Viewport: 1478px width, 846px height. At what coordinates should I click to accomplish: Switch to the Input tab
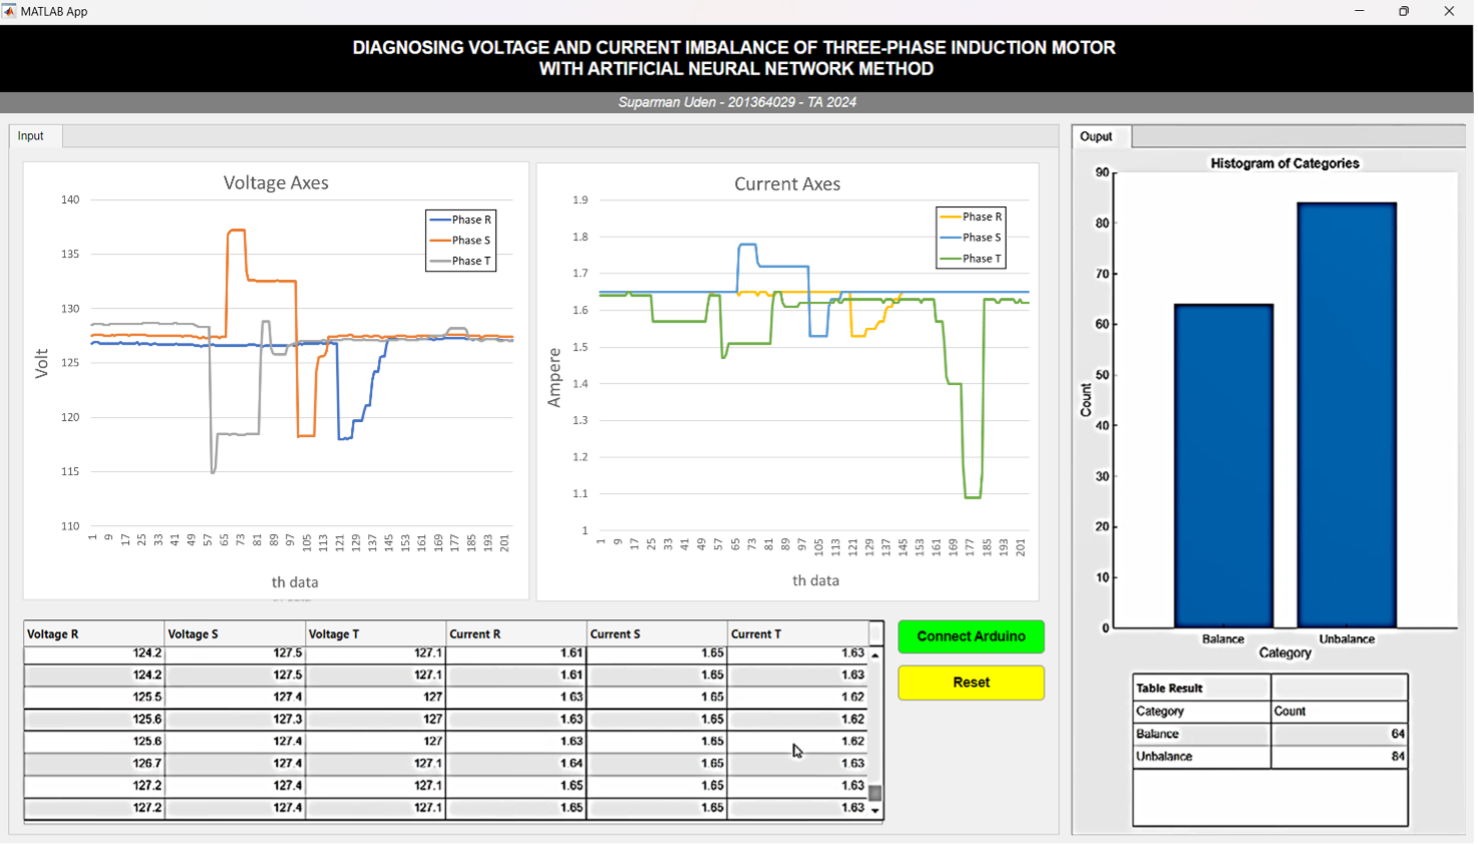coord(35,136)
